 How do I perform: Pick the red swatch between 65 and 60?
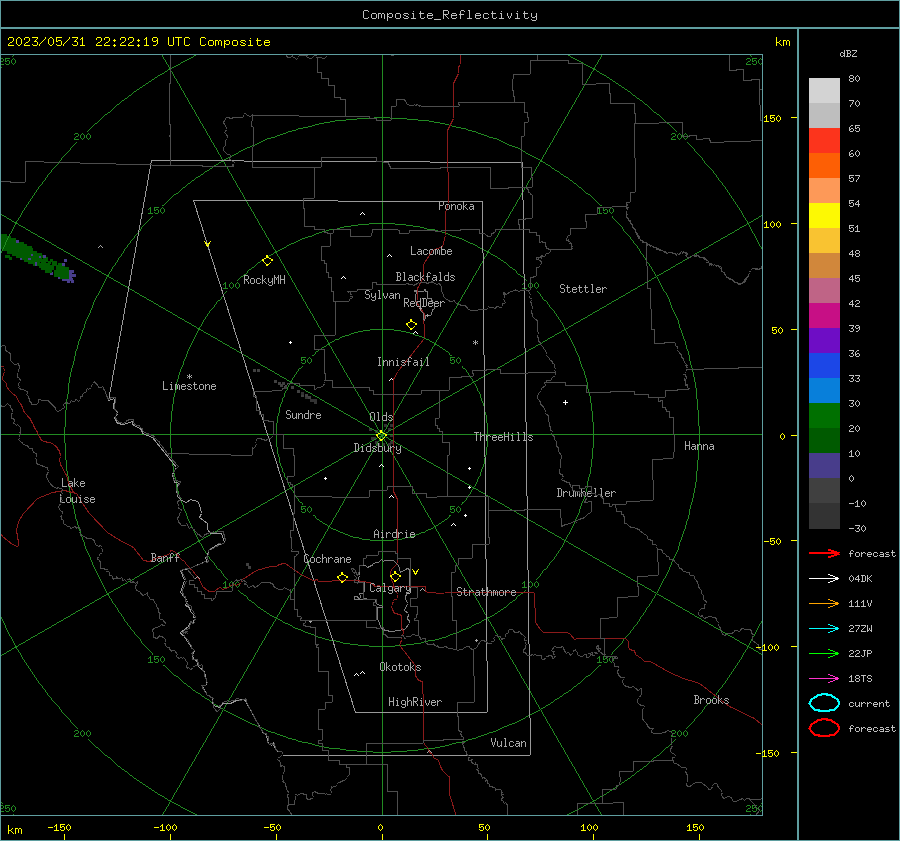point(824,141)
